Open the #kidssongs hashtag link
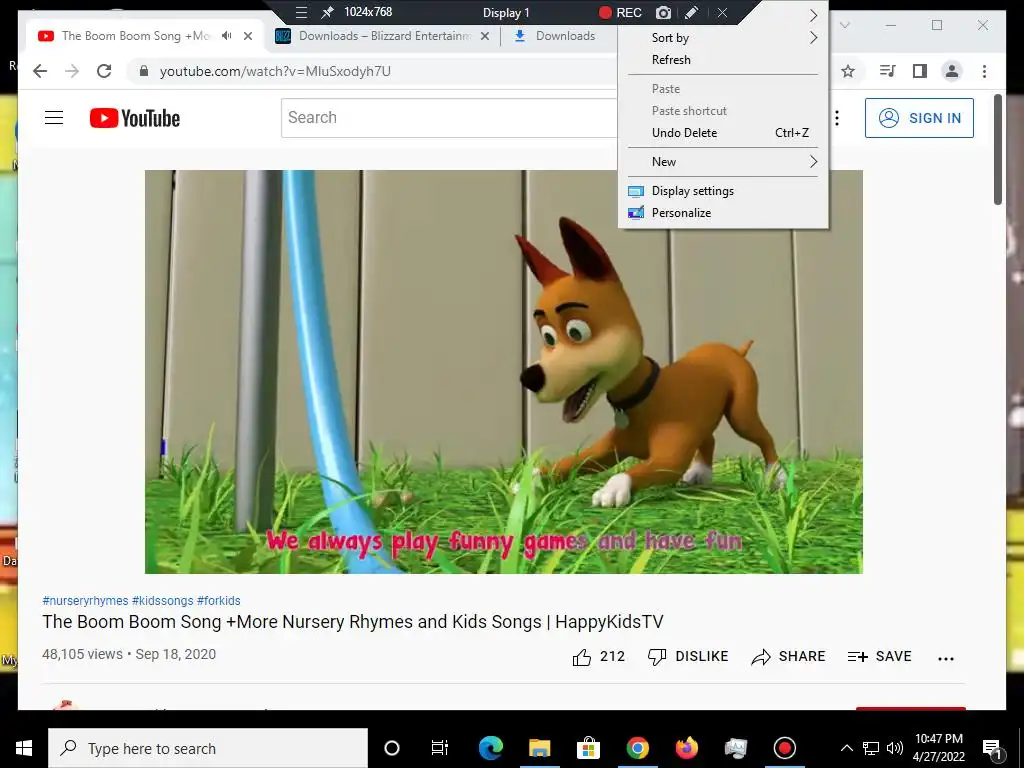This screenshot has width=1024, height=768. click(x=163, y=600)
